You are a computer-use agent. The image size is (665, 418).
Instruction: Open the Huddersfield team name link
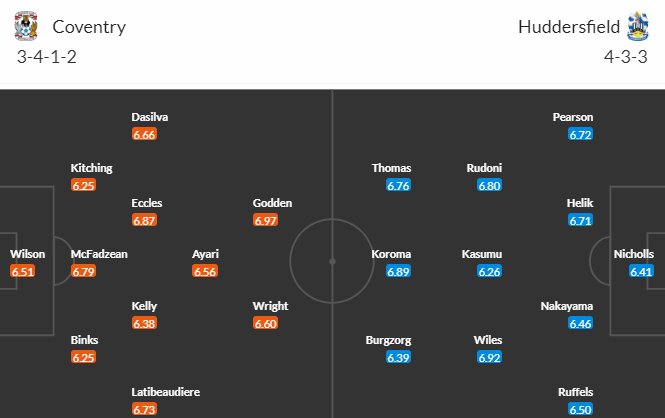[569, 27]
